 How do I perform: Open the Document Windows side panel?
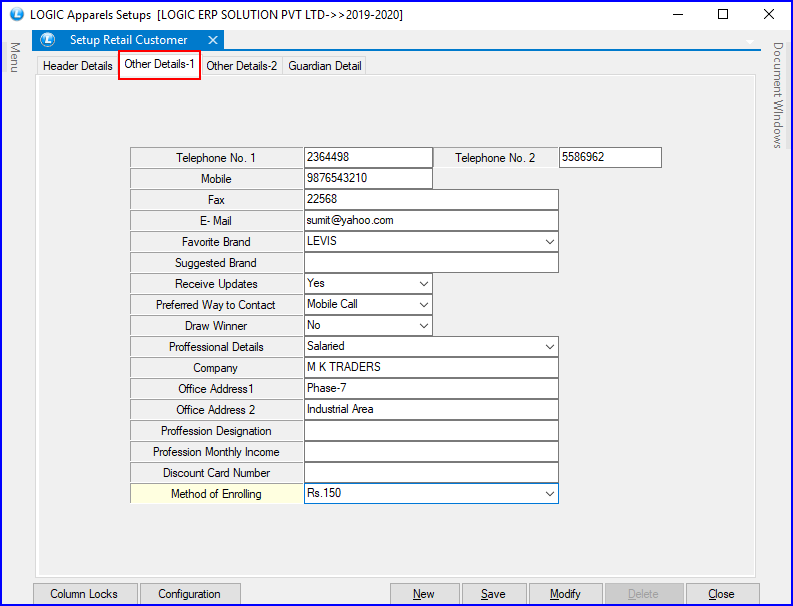pyautogui.click(x=778, y=95)
